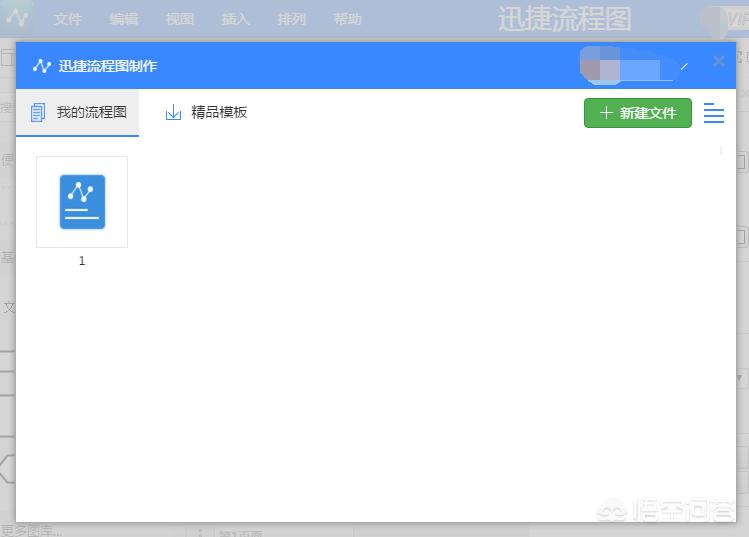This screenshot has width=749, height=537.
Task: Open the 编辑 menu in background window
Action: point(124,19)
